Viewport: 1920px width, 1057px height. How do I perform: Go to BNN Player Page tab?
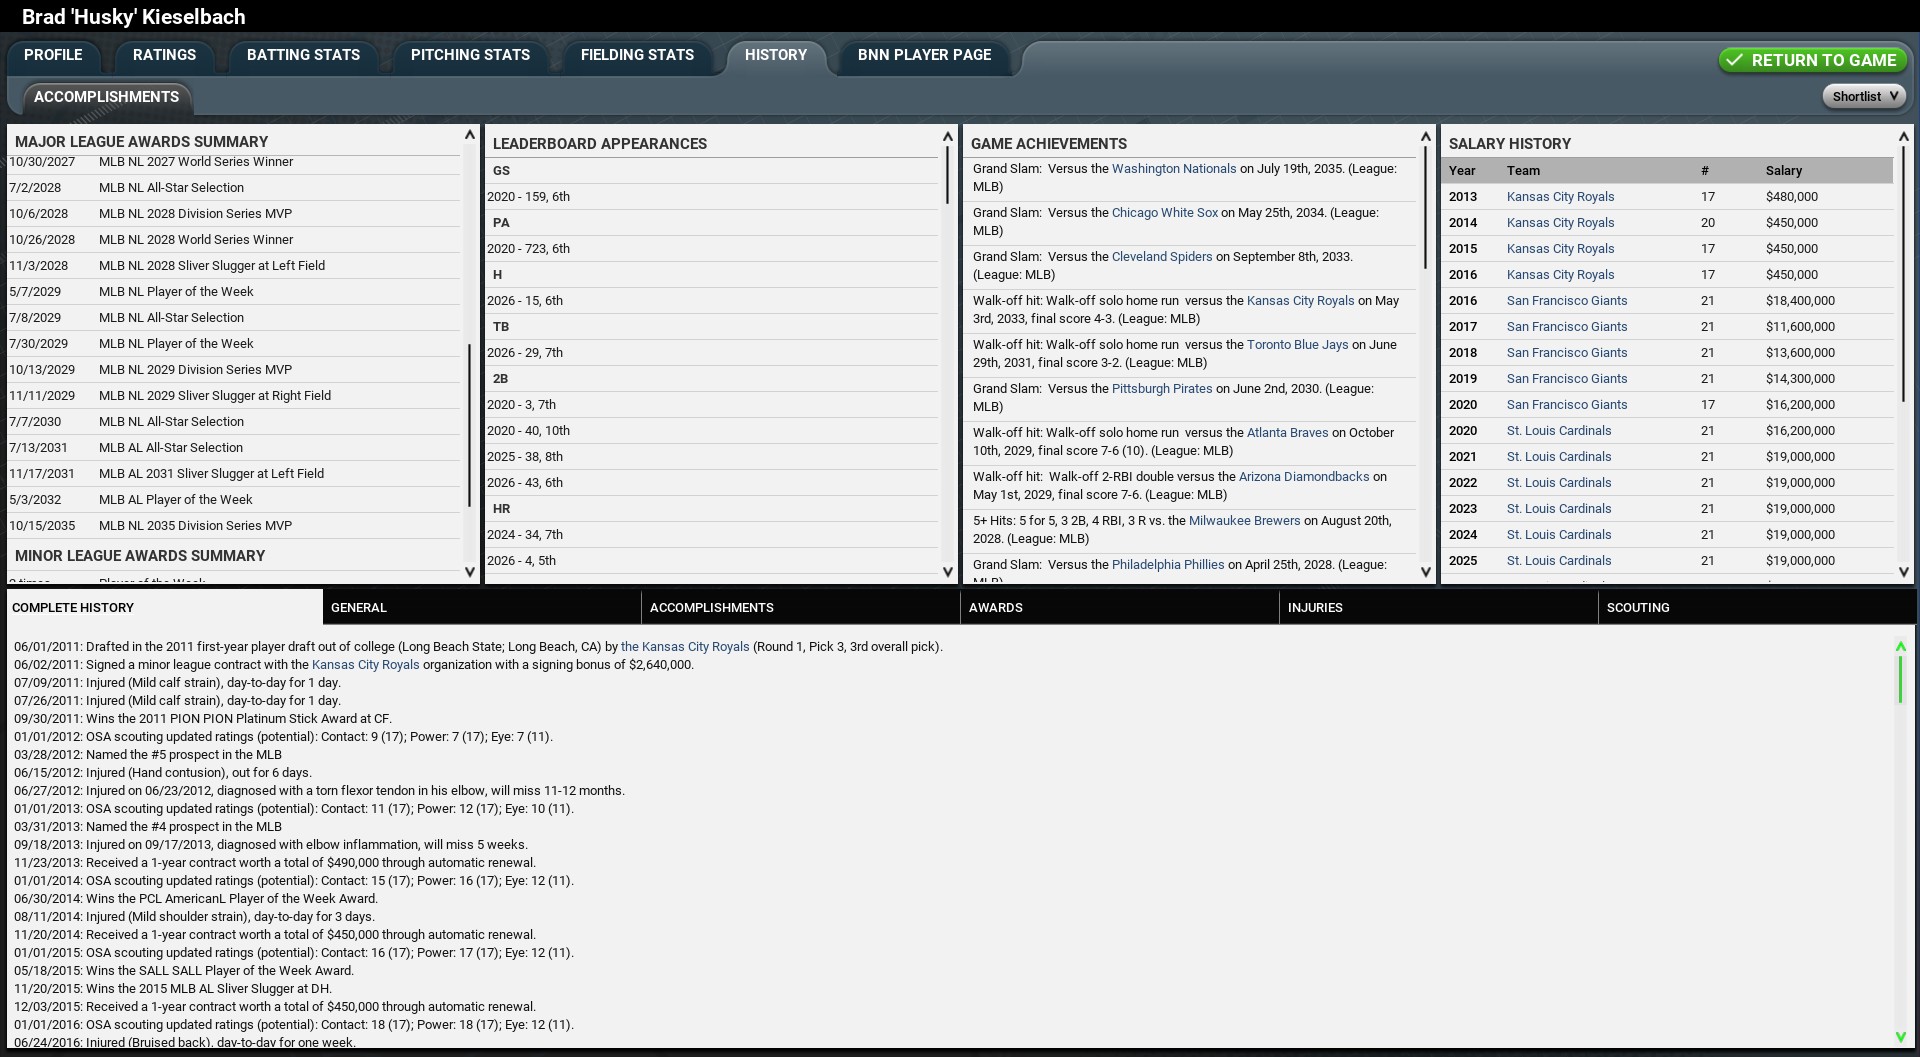click(923, 55)
